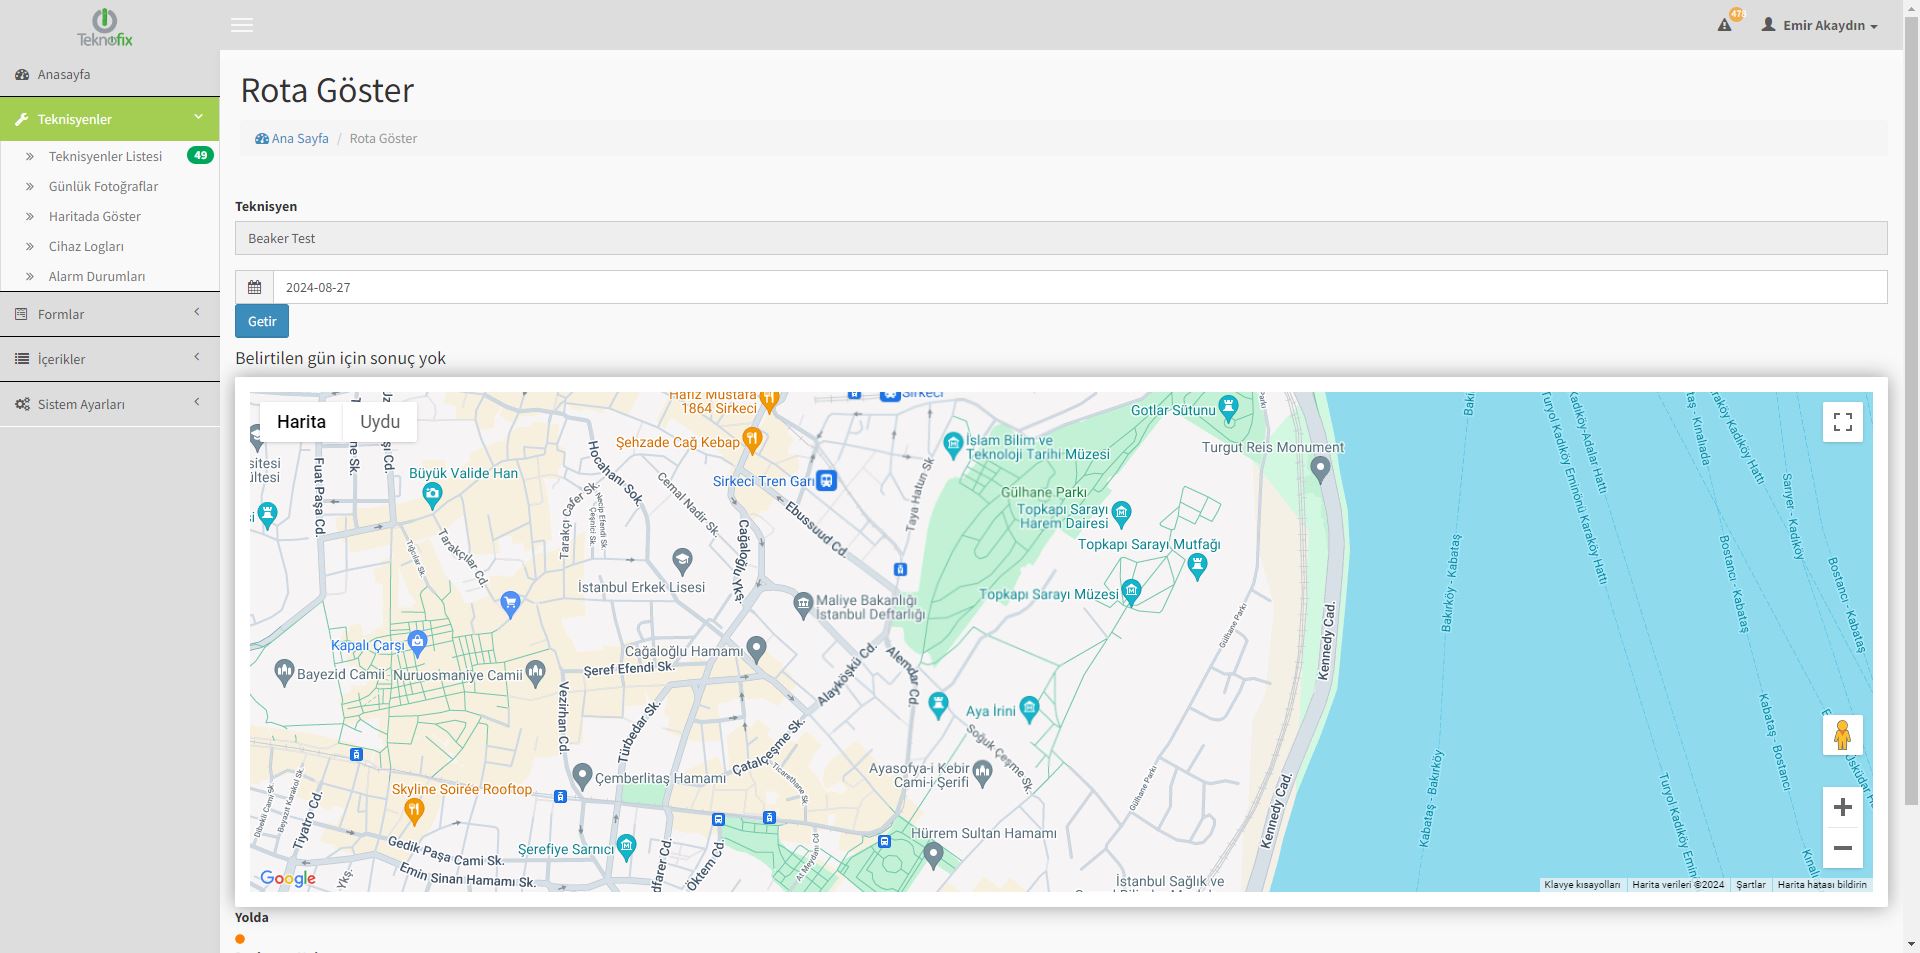The image size is (1920, 953).
Task: Expand the Sistem Ayarları menu
Action: [x=109, y=404]
